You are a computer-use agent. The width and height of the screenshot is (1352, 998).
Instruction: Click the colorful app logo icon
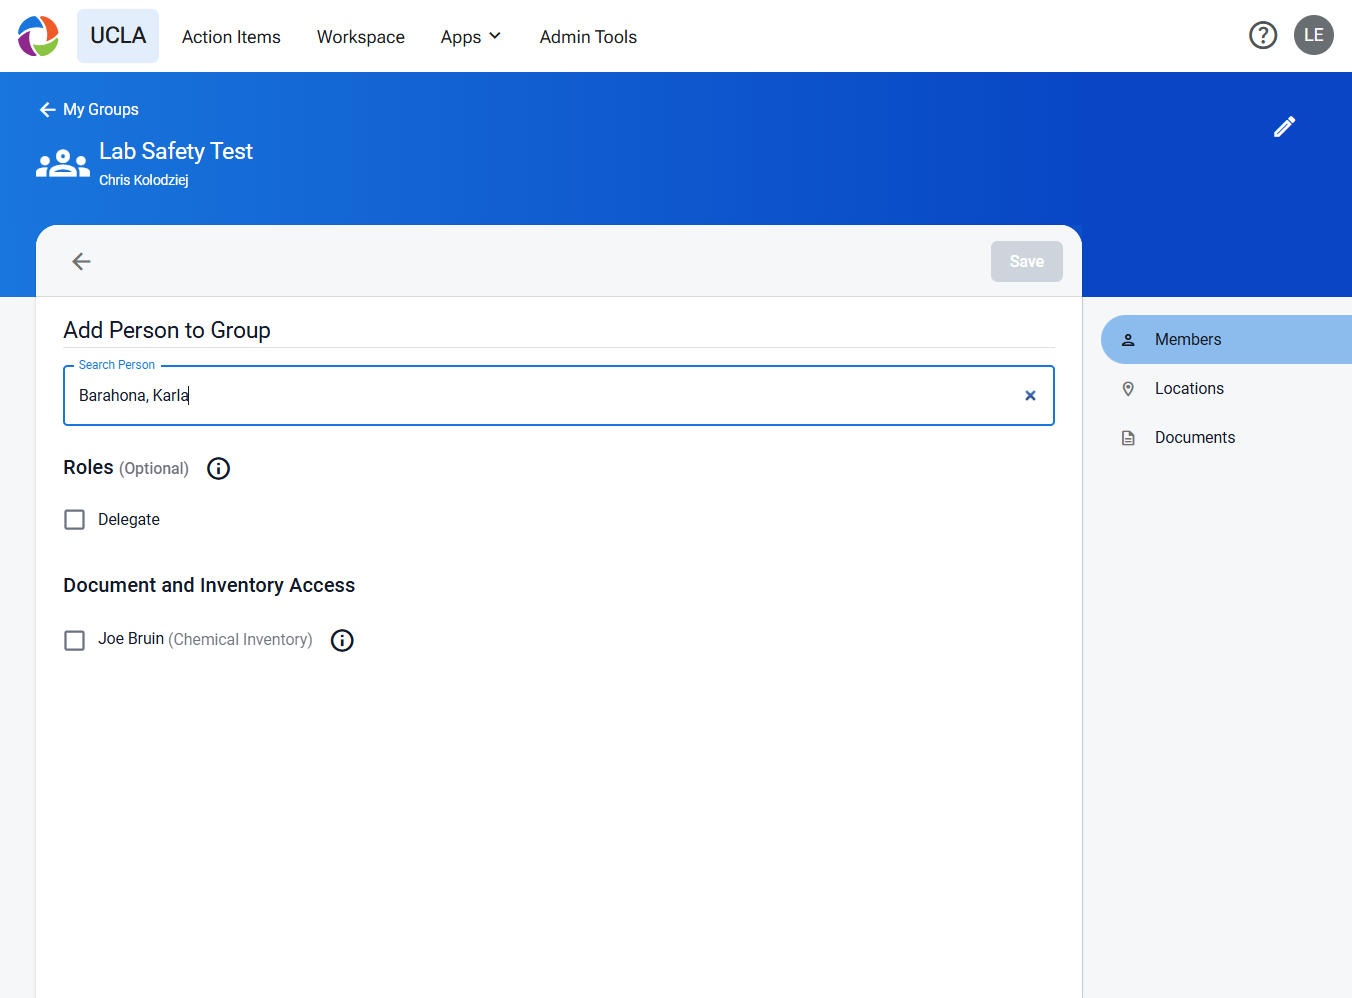38,36
